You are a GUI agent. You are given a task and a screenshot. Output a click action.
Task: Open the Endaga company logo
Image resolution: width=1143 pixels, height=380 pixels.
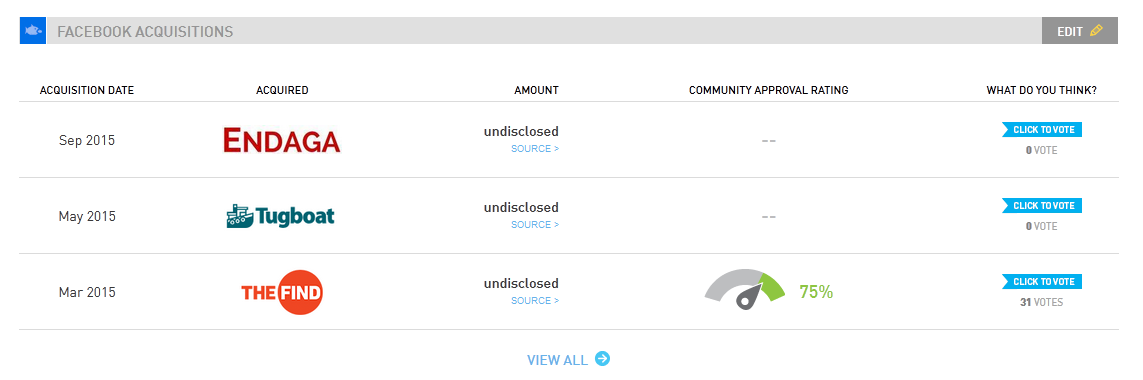[x=282, y=140]
